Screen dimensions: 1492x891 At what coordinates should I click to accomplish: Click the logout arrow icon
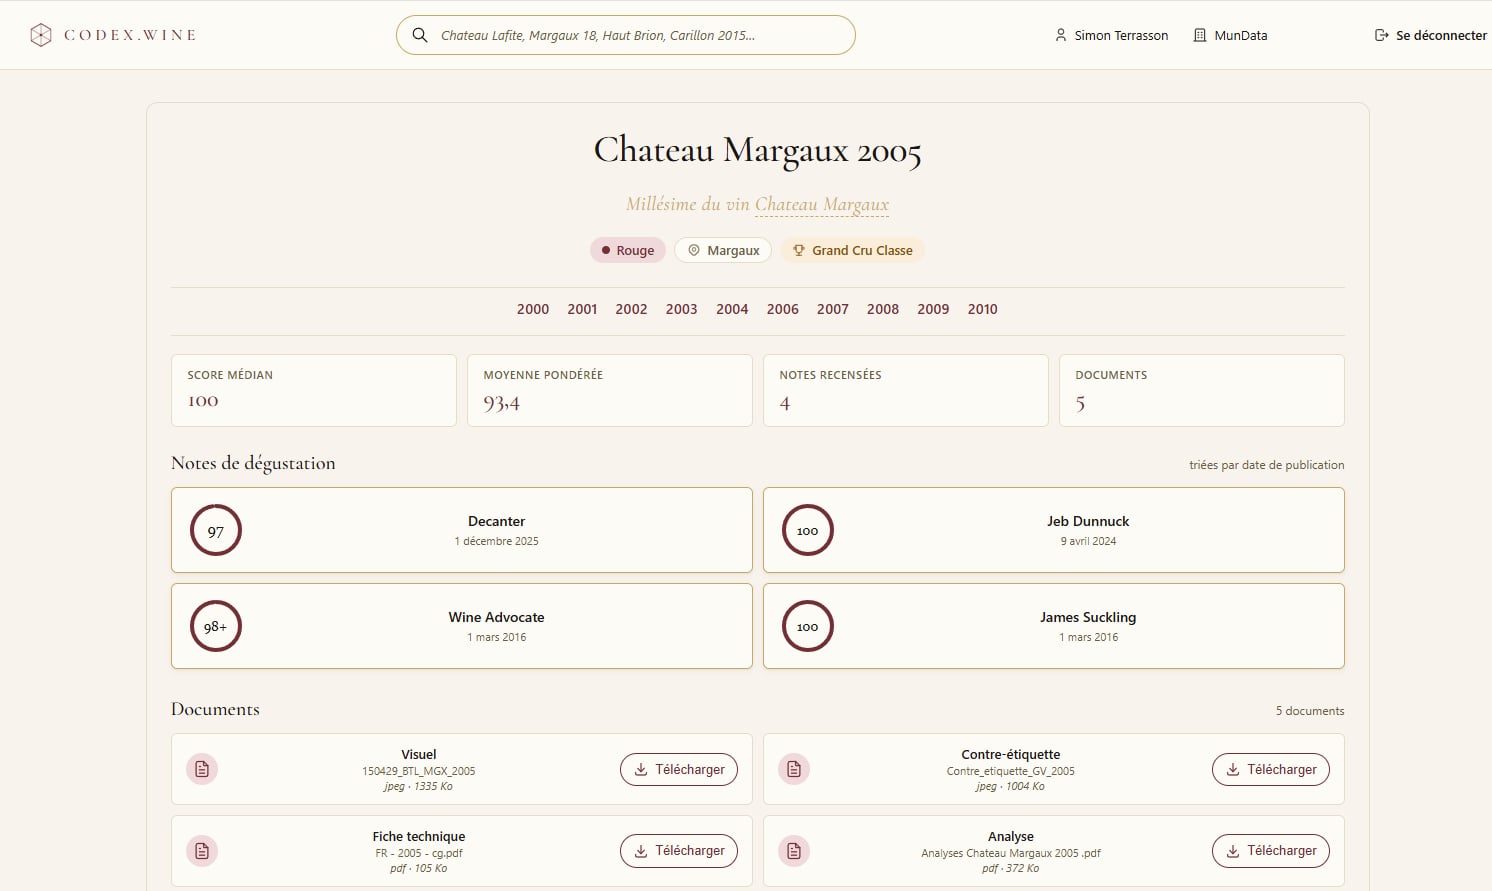point(1382,35)
